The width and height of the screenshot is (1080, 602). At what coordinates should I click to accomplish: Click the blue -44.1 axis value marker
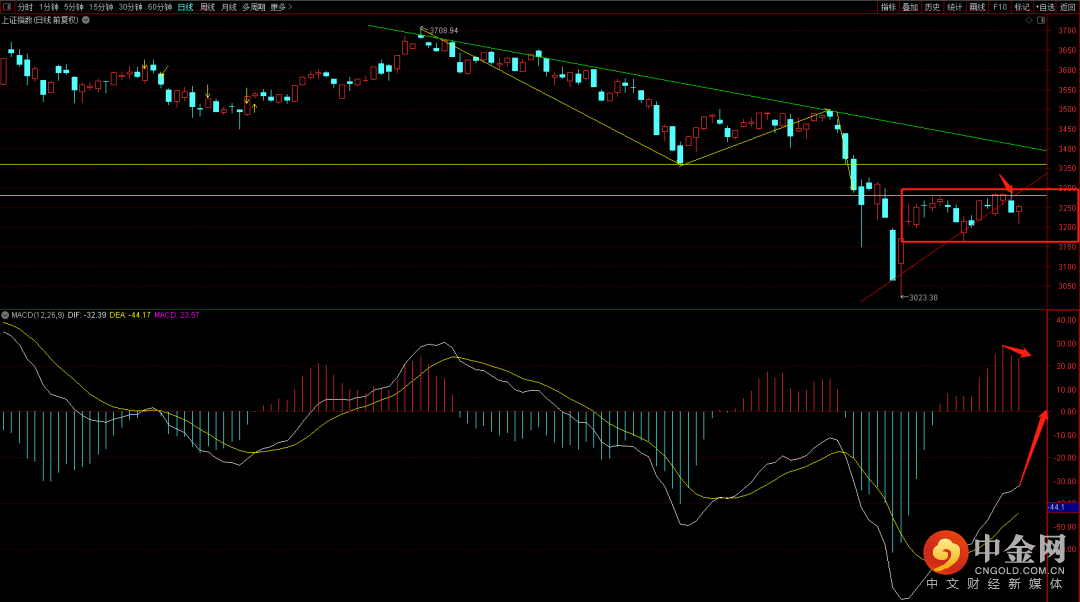coord(1060,507)
